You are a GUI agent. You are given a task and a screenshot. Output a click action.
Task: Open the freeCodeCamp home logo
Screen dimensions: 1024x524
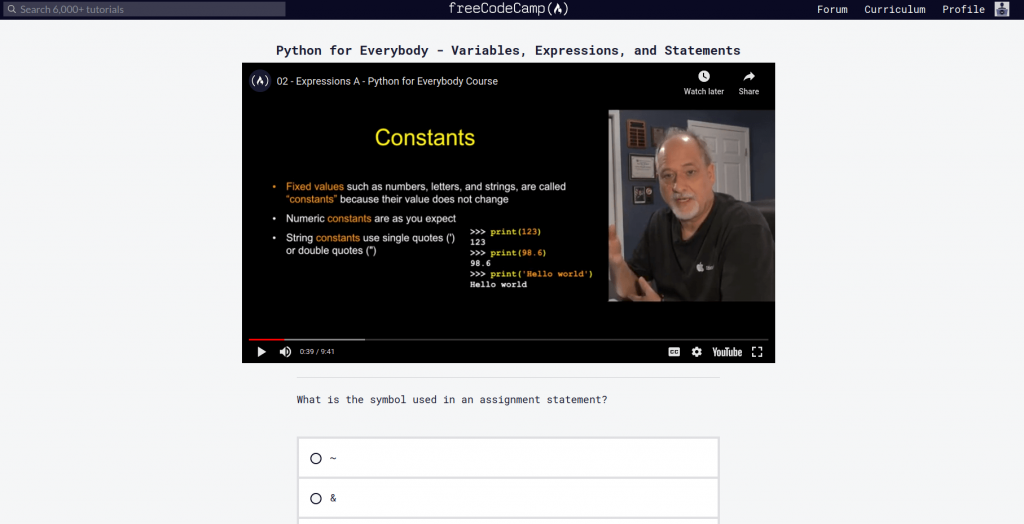click(508, 8)
